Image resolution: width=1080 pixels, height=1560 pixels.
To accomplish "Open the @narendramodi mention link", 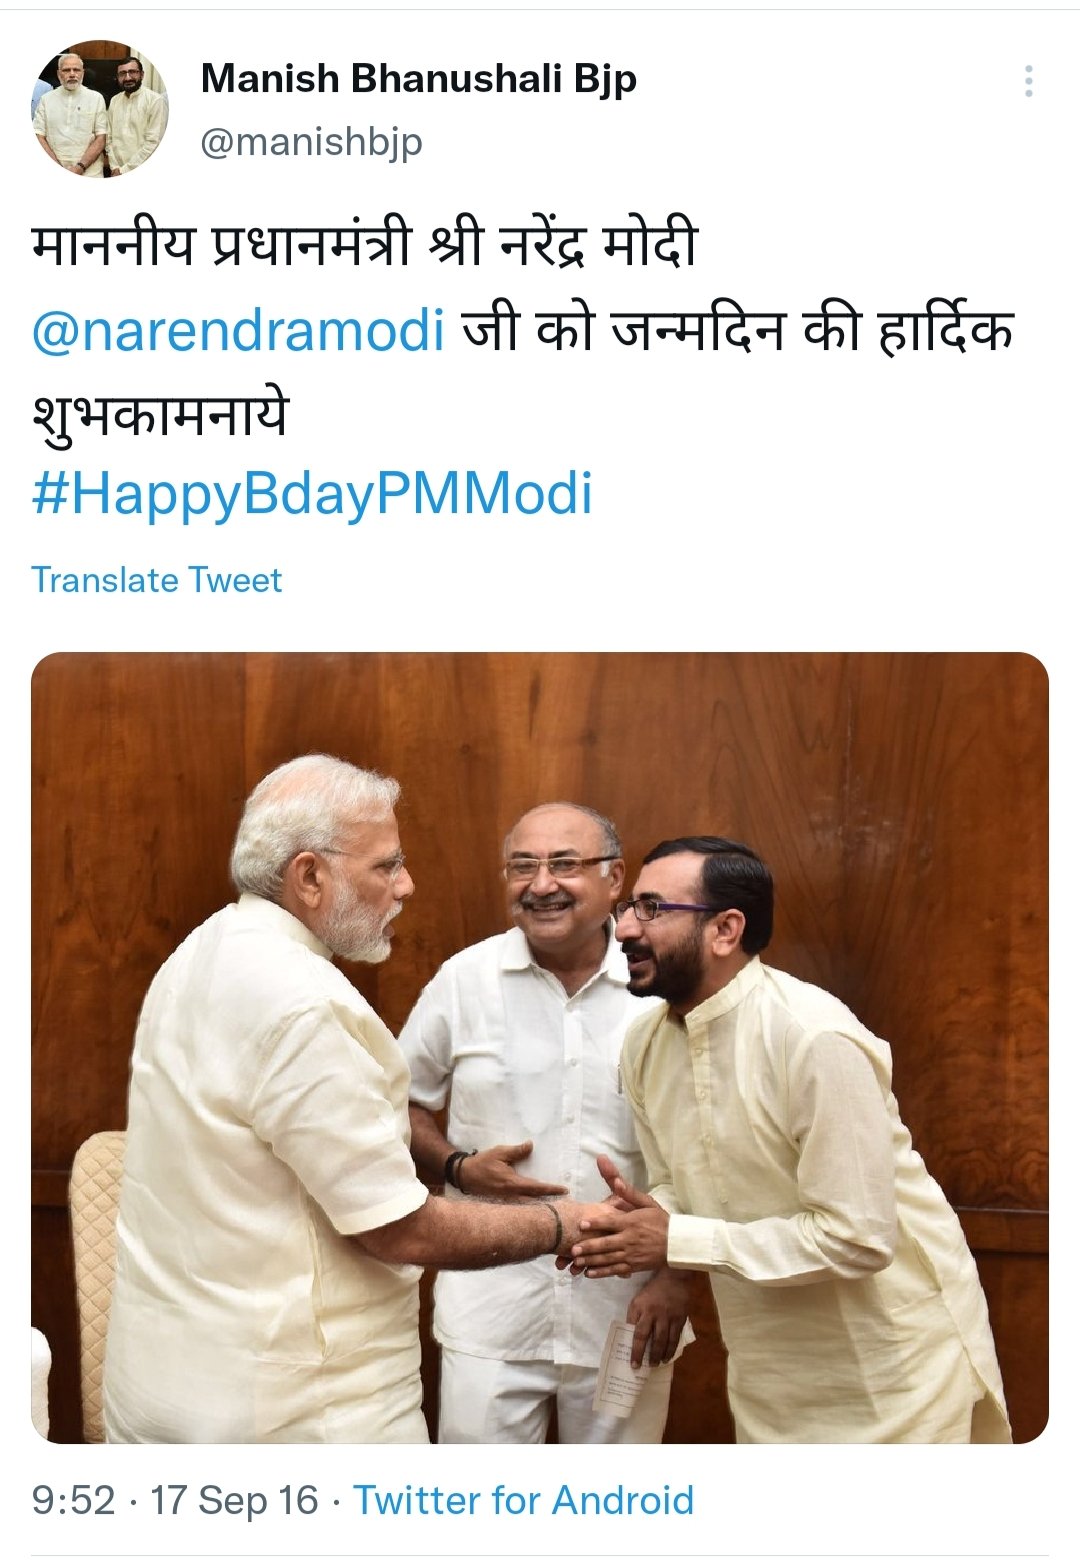I will (238, 330).
